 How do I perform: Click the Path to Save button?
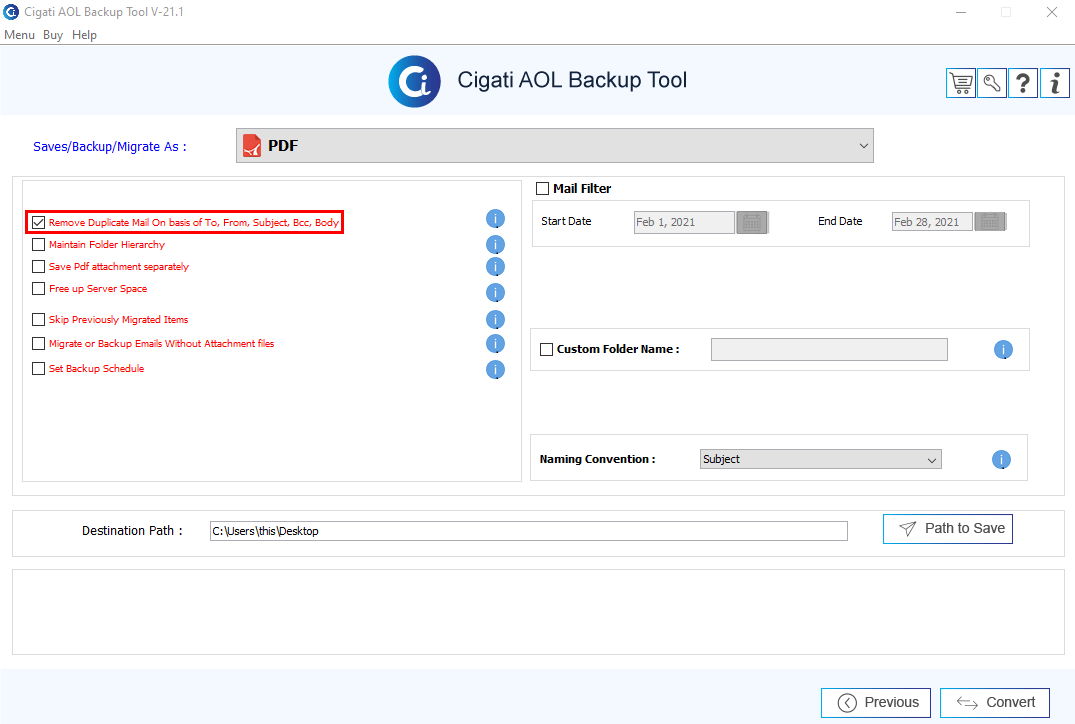coord(947,529)
